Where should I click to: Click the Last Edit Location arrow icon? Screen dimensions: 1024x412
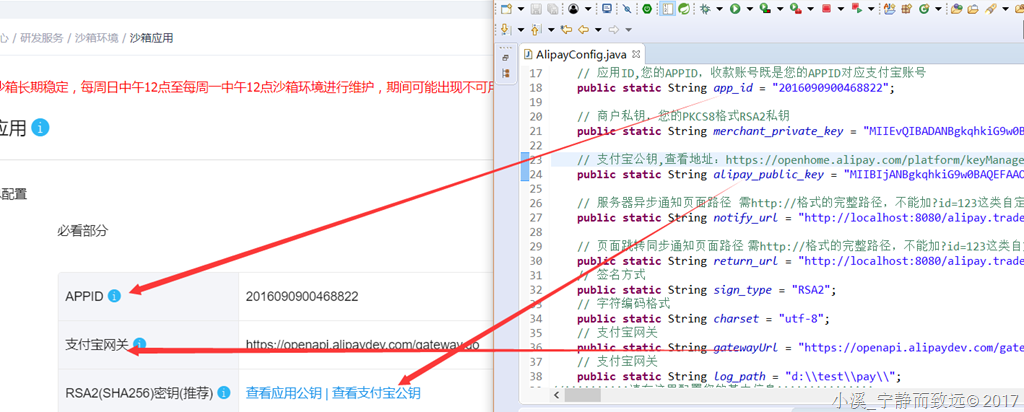(566, 29)
